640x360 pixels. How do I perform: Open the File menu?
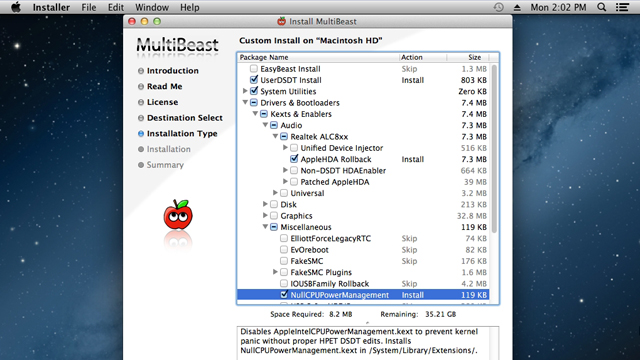(x=89, y=7)
